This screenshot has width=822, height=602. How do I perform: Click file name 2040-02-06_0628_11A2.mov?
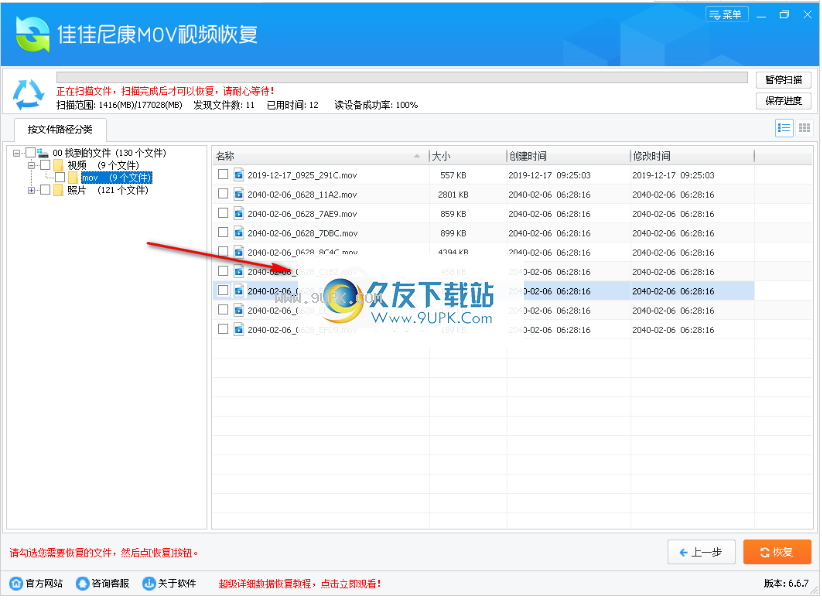(302, 195)
